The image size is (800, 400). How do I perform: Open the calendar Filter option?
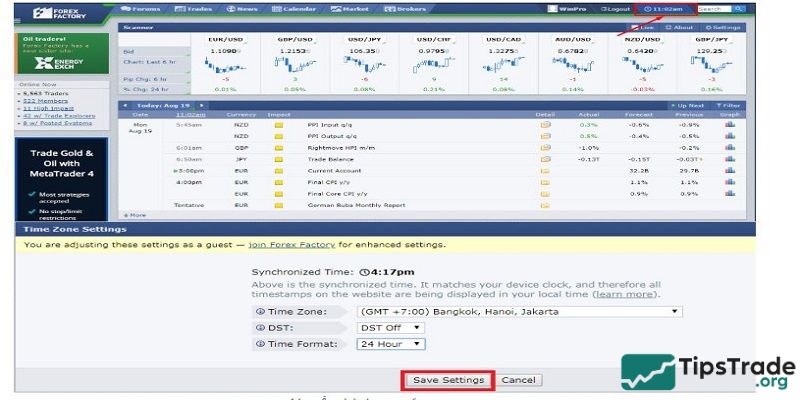point(729,105)
